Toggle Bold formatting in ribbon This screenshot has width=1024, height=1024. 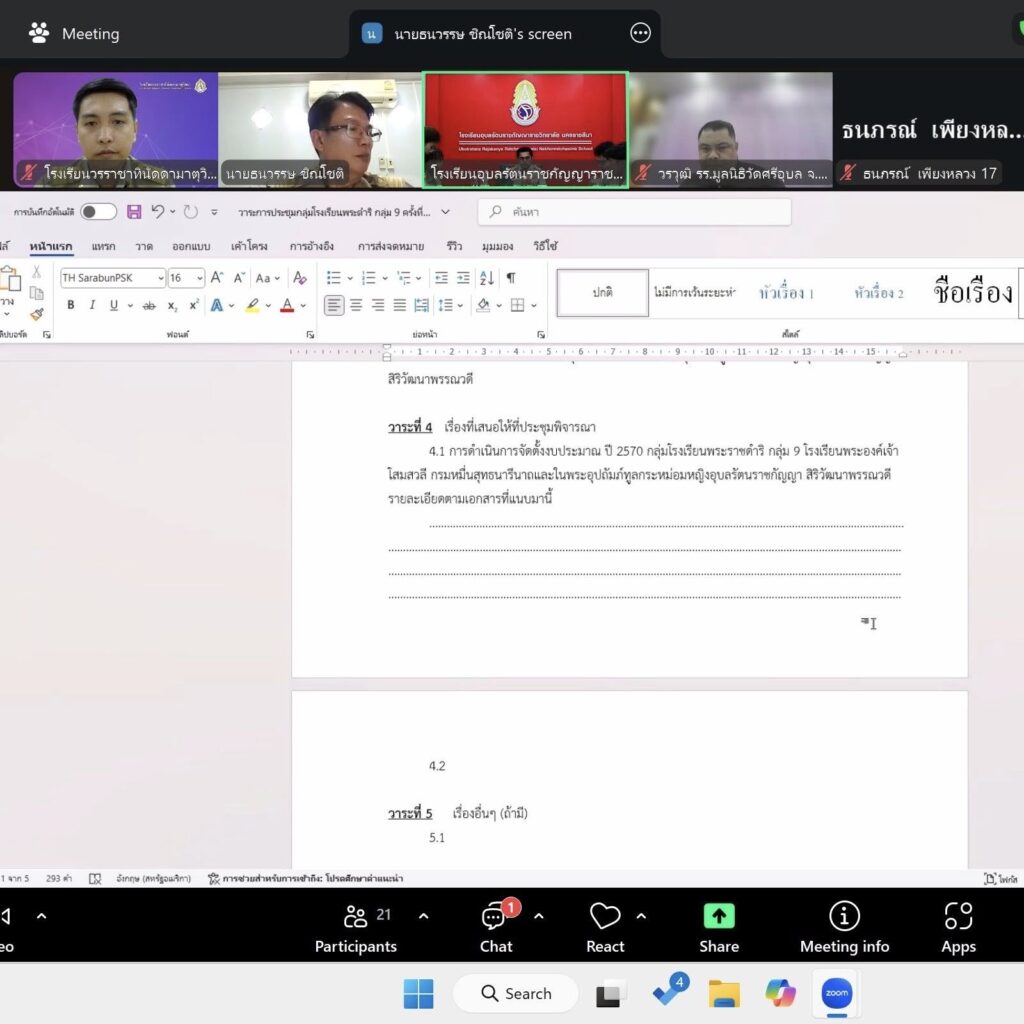click(70, 305)
